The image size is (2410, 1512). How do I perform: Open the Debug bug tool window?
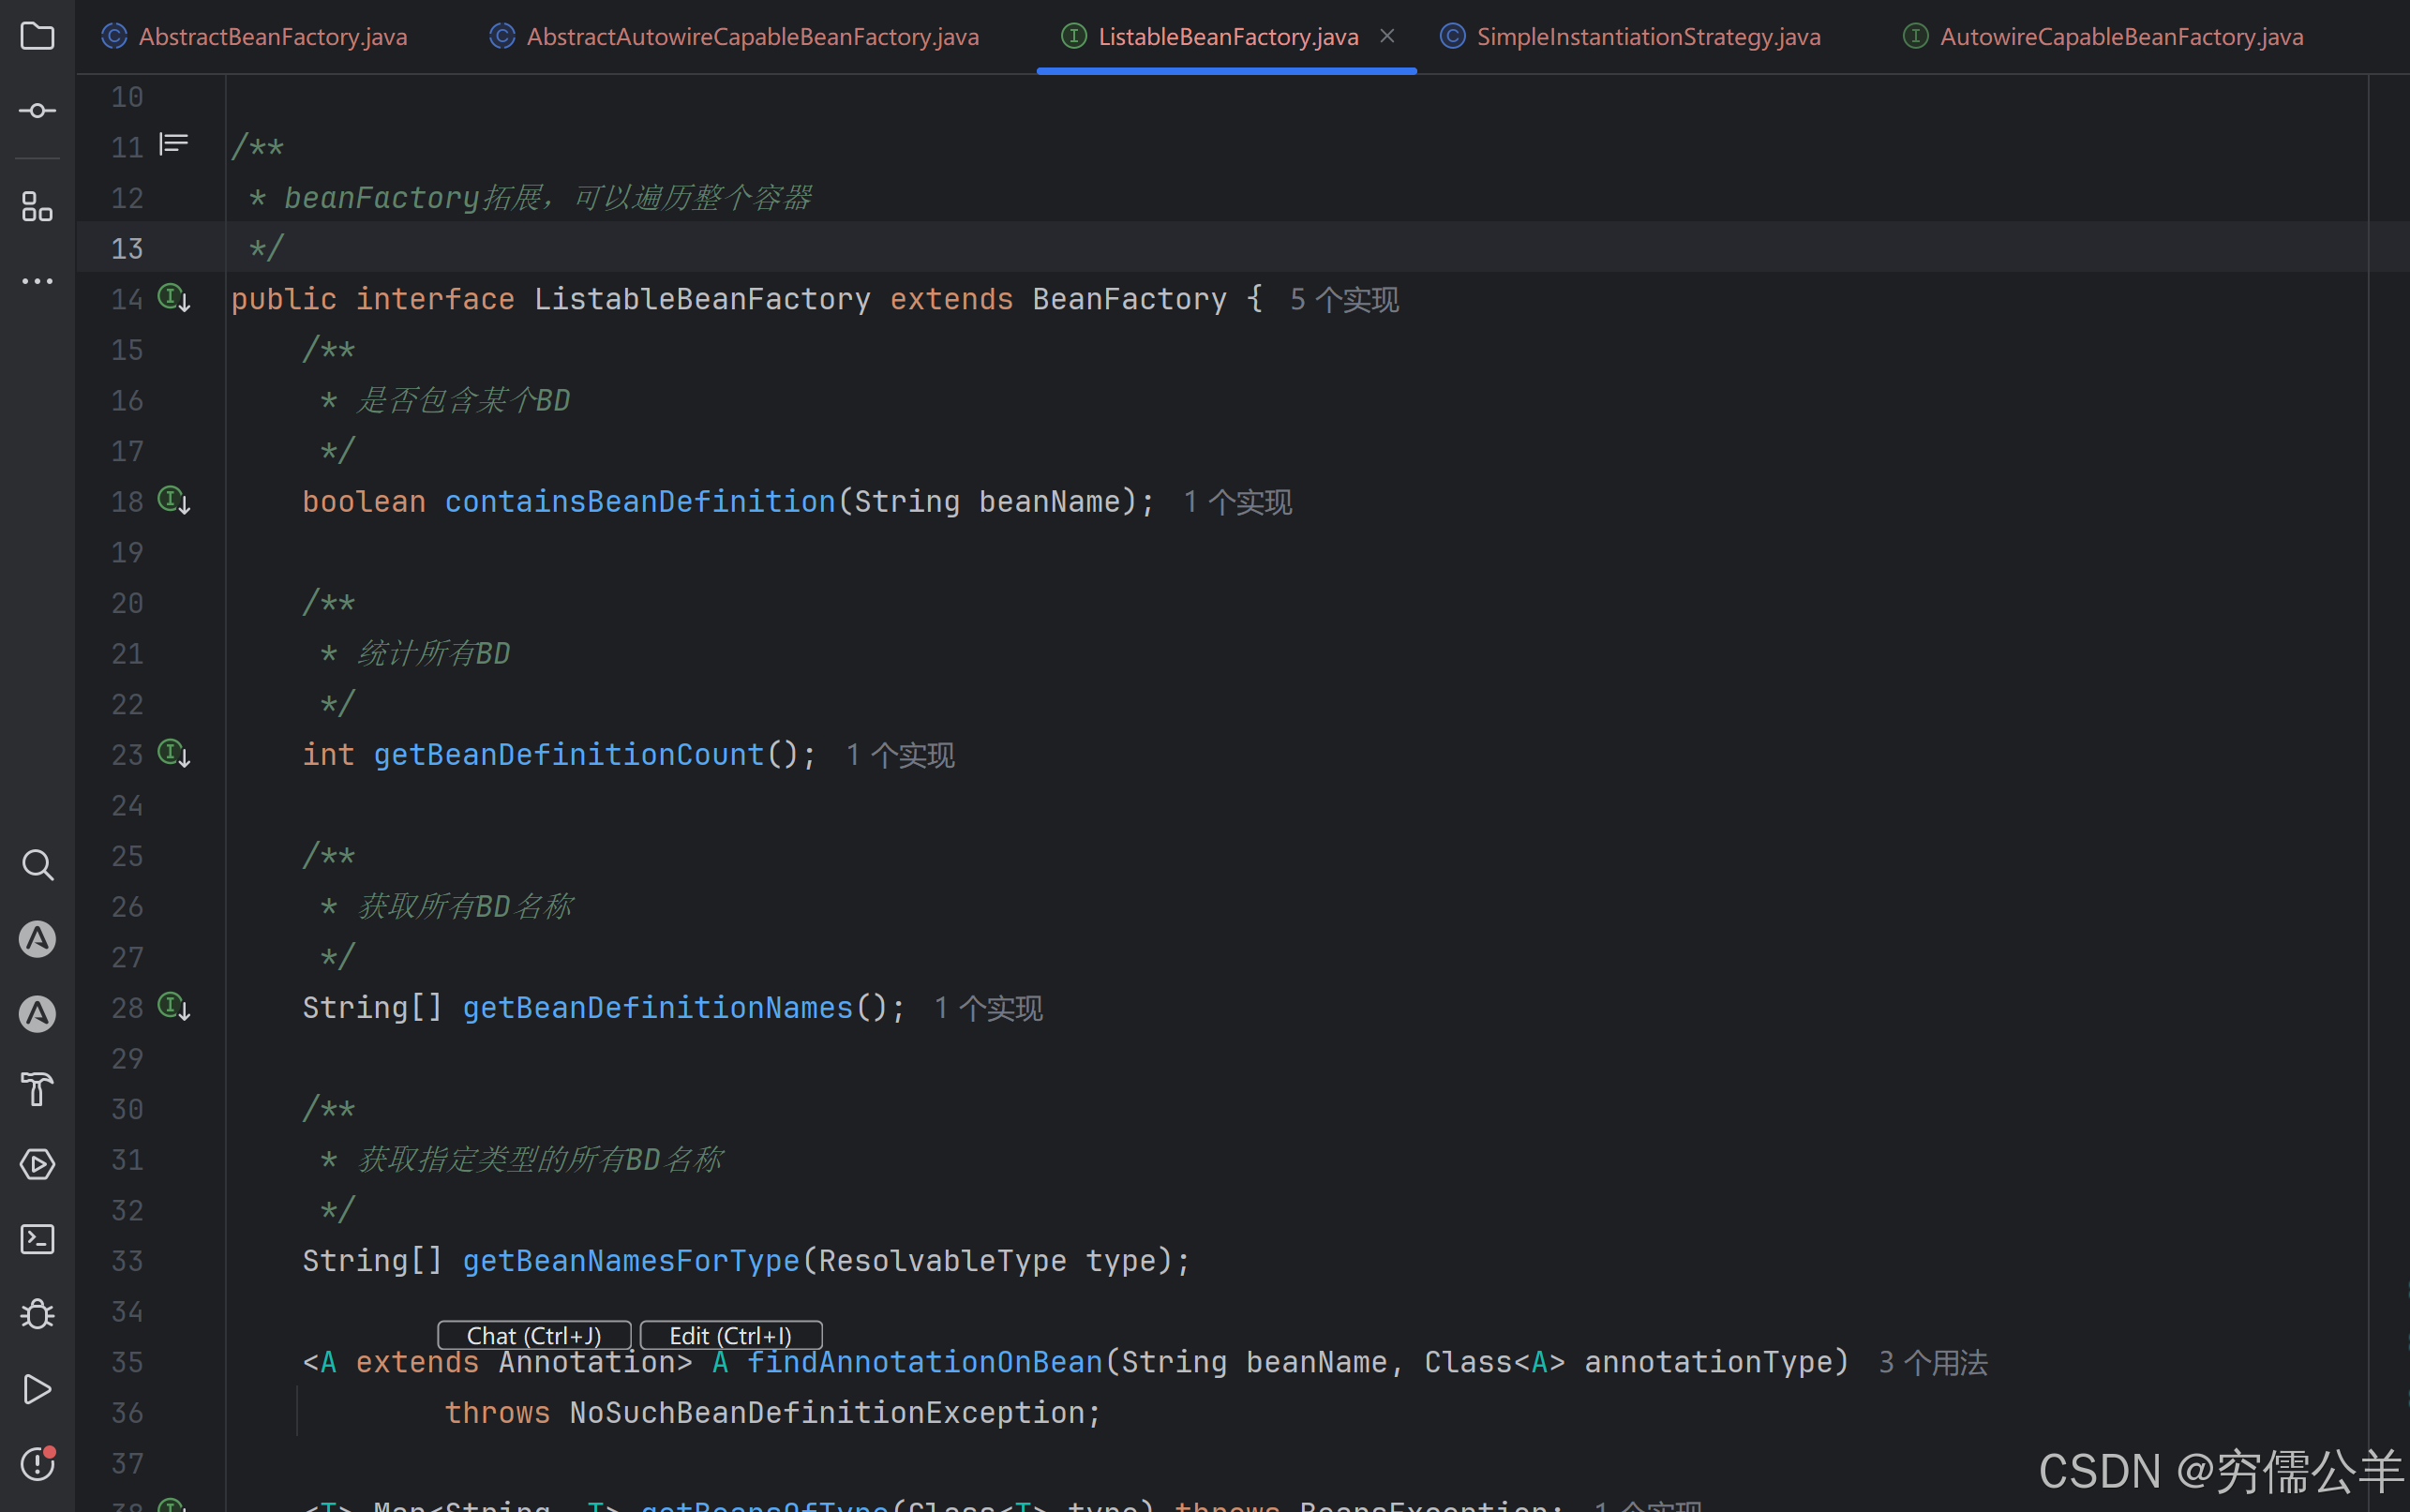[x=37, y=1314]
